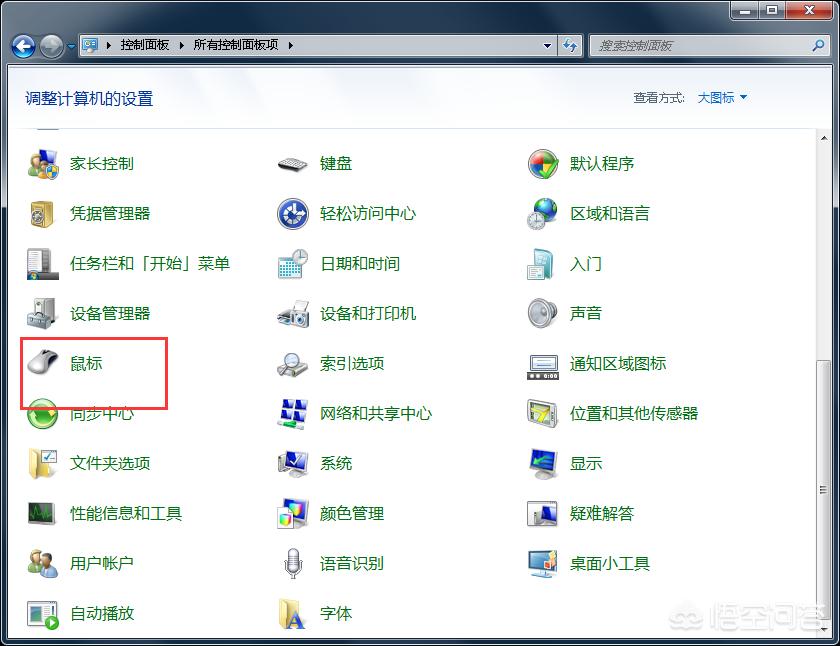The height and width of the screenshot is (646, 840).
Task: Click the 性能信息和工具 icon
Action: tap(41, 513)
